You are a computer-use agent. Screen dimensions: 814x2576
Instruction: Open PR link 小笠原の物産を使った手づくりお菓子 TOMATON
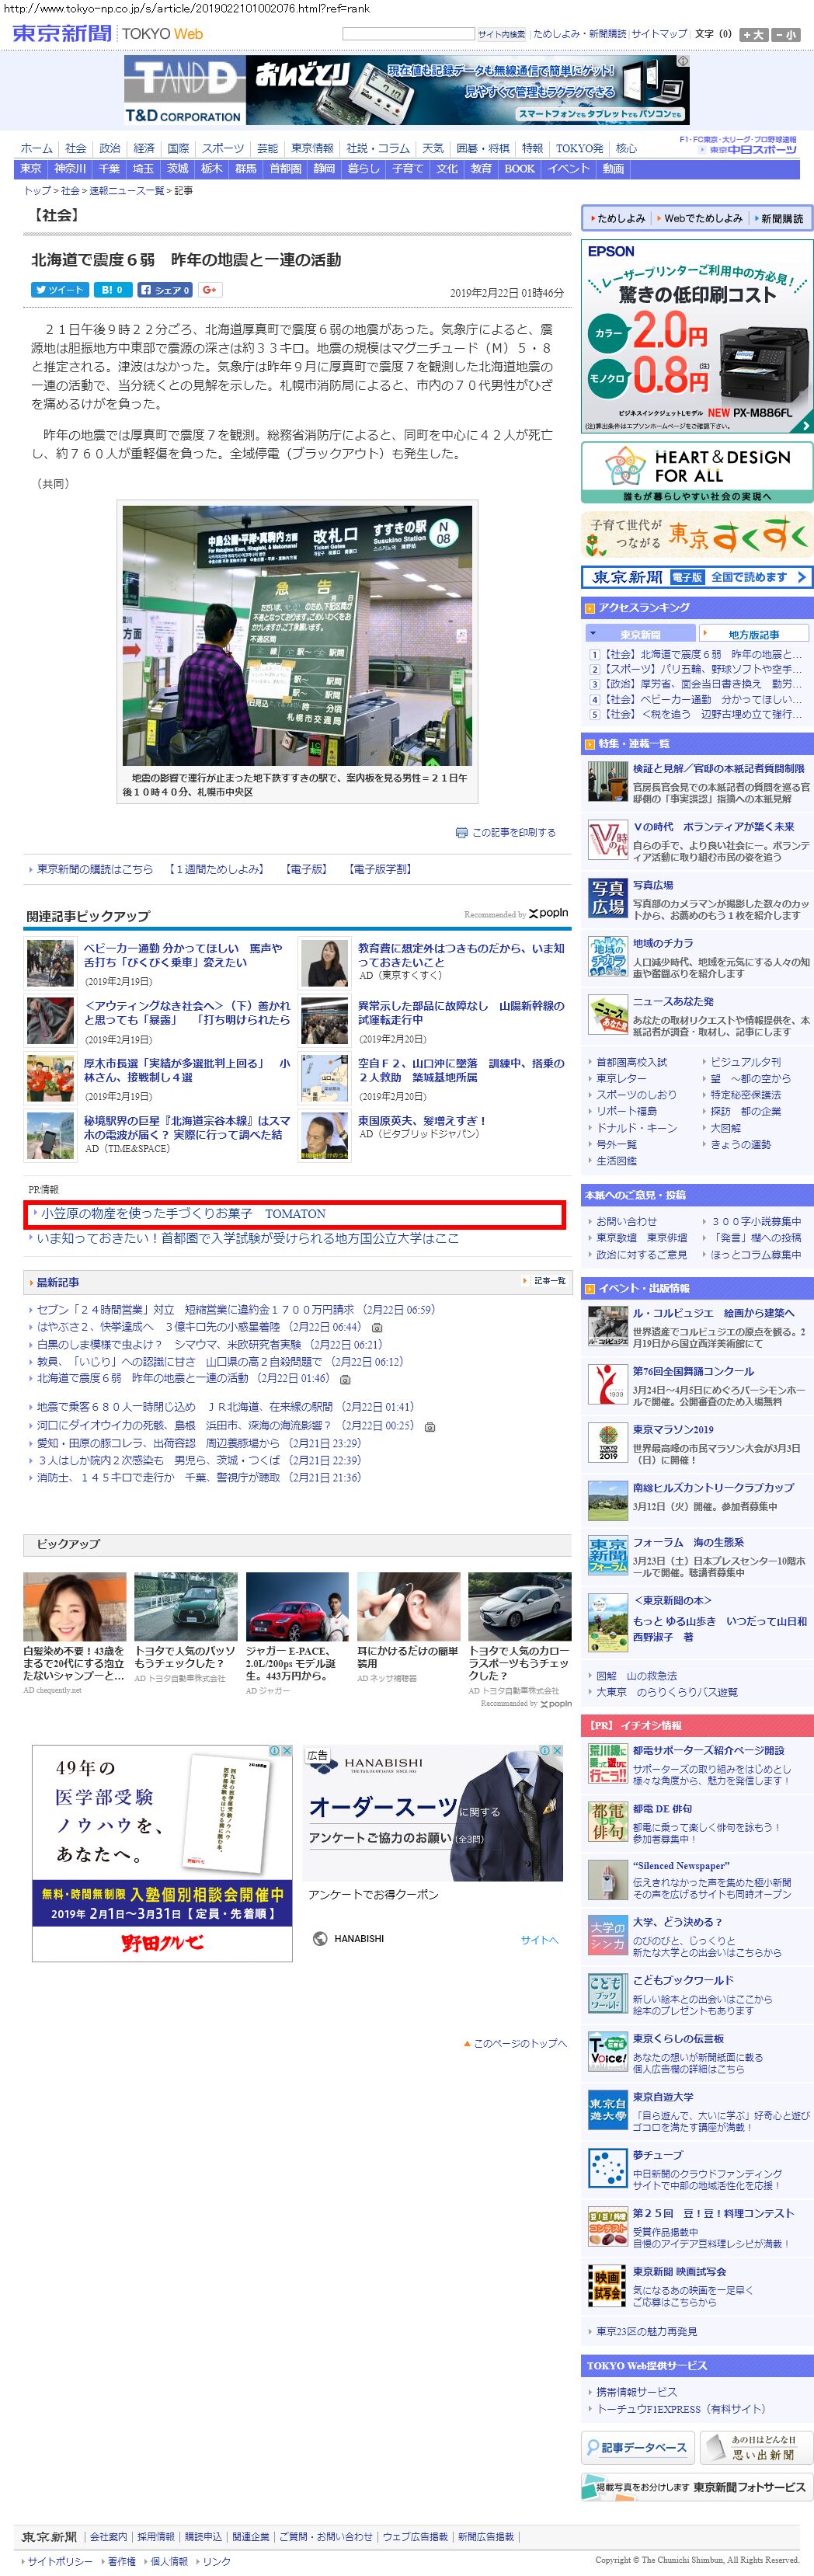[x=183, y=1213]
